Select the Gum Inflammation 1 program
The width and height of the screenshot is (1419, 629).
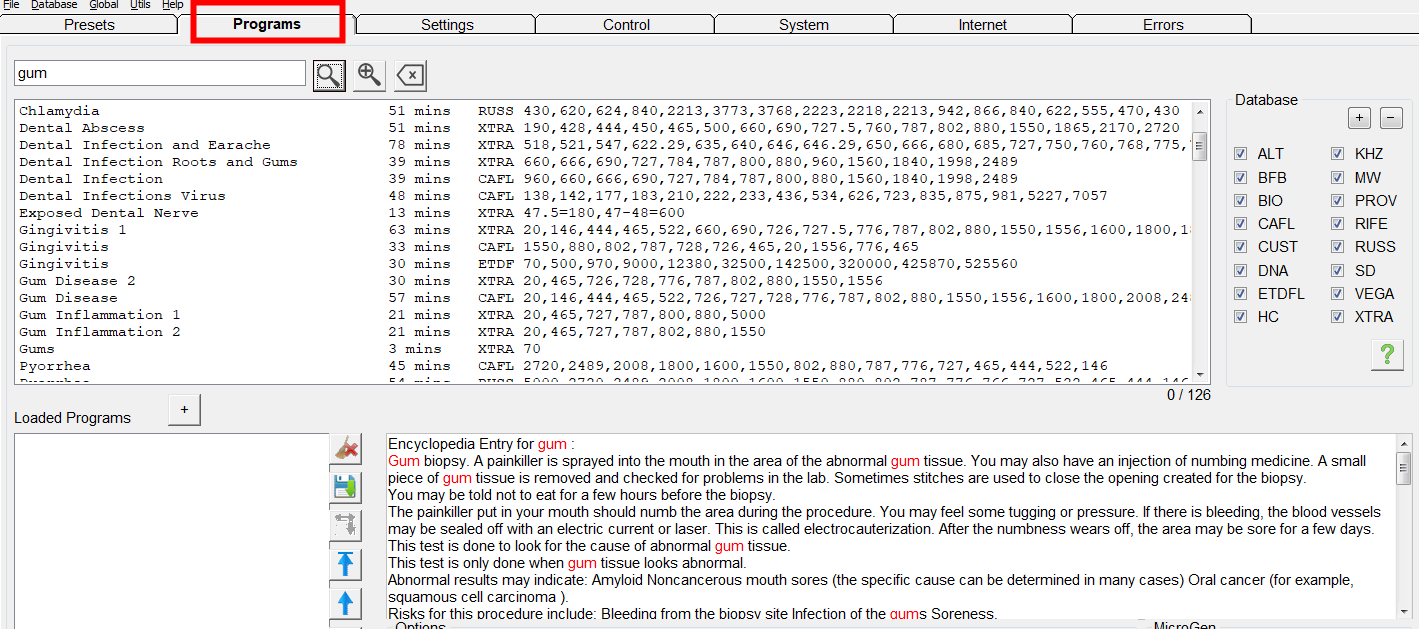pyautogui.click(x=100, y=315)
